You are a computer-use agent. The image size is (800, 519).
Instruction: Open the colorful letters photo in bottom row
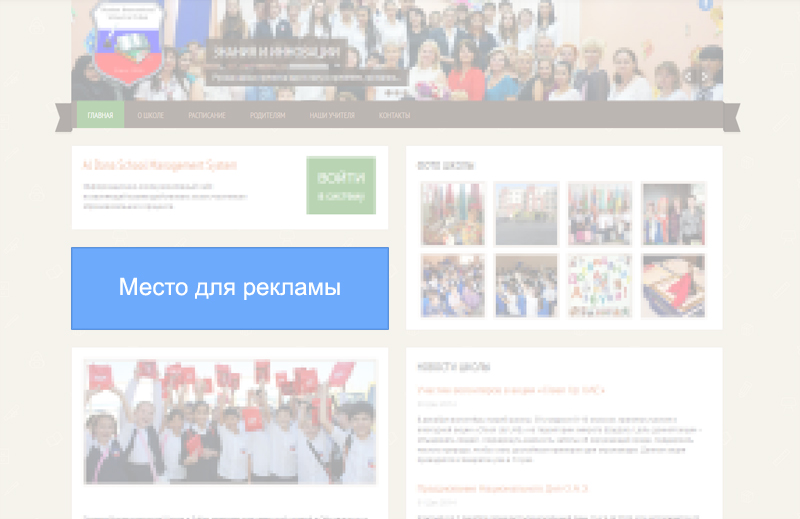coord(599,285)
